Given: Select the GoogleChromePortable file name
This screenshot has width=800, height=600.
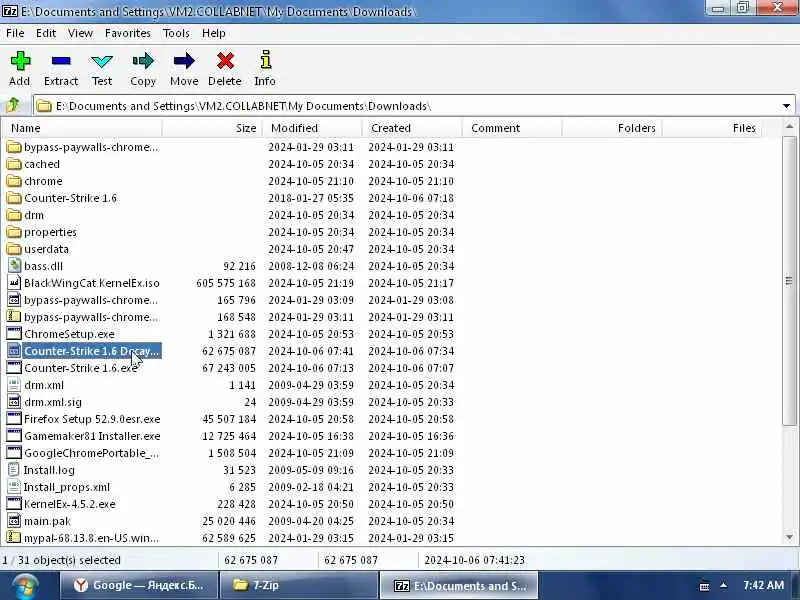Looking at the screenshot, I should click(91, 453).
